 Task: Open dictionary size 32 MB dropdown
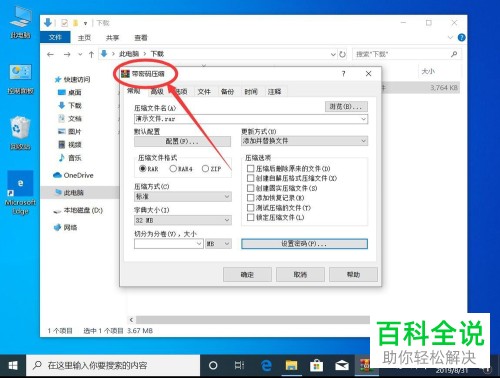click(227, 220)
